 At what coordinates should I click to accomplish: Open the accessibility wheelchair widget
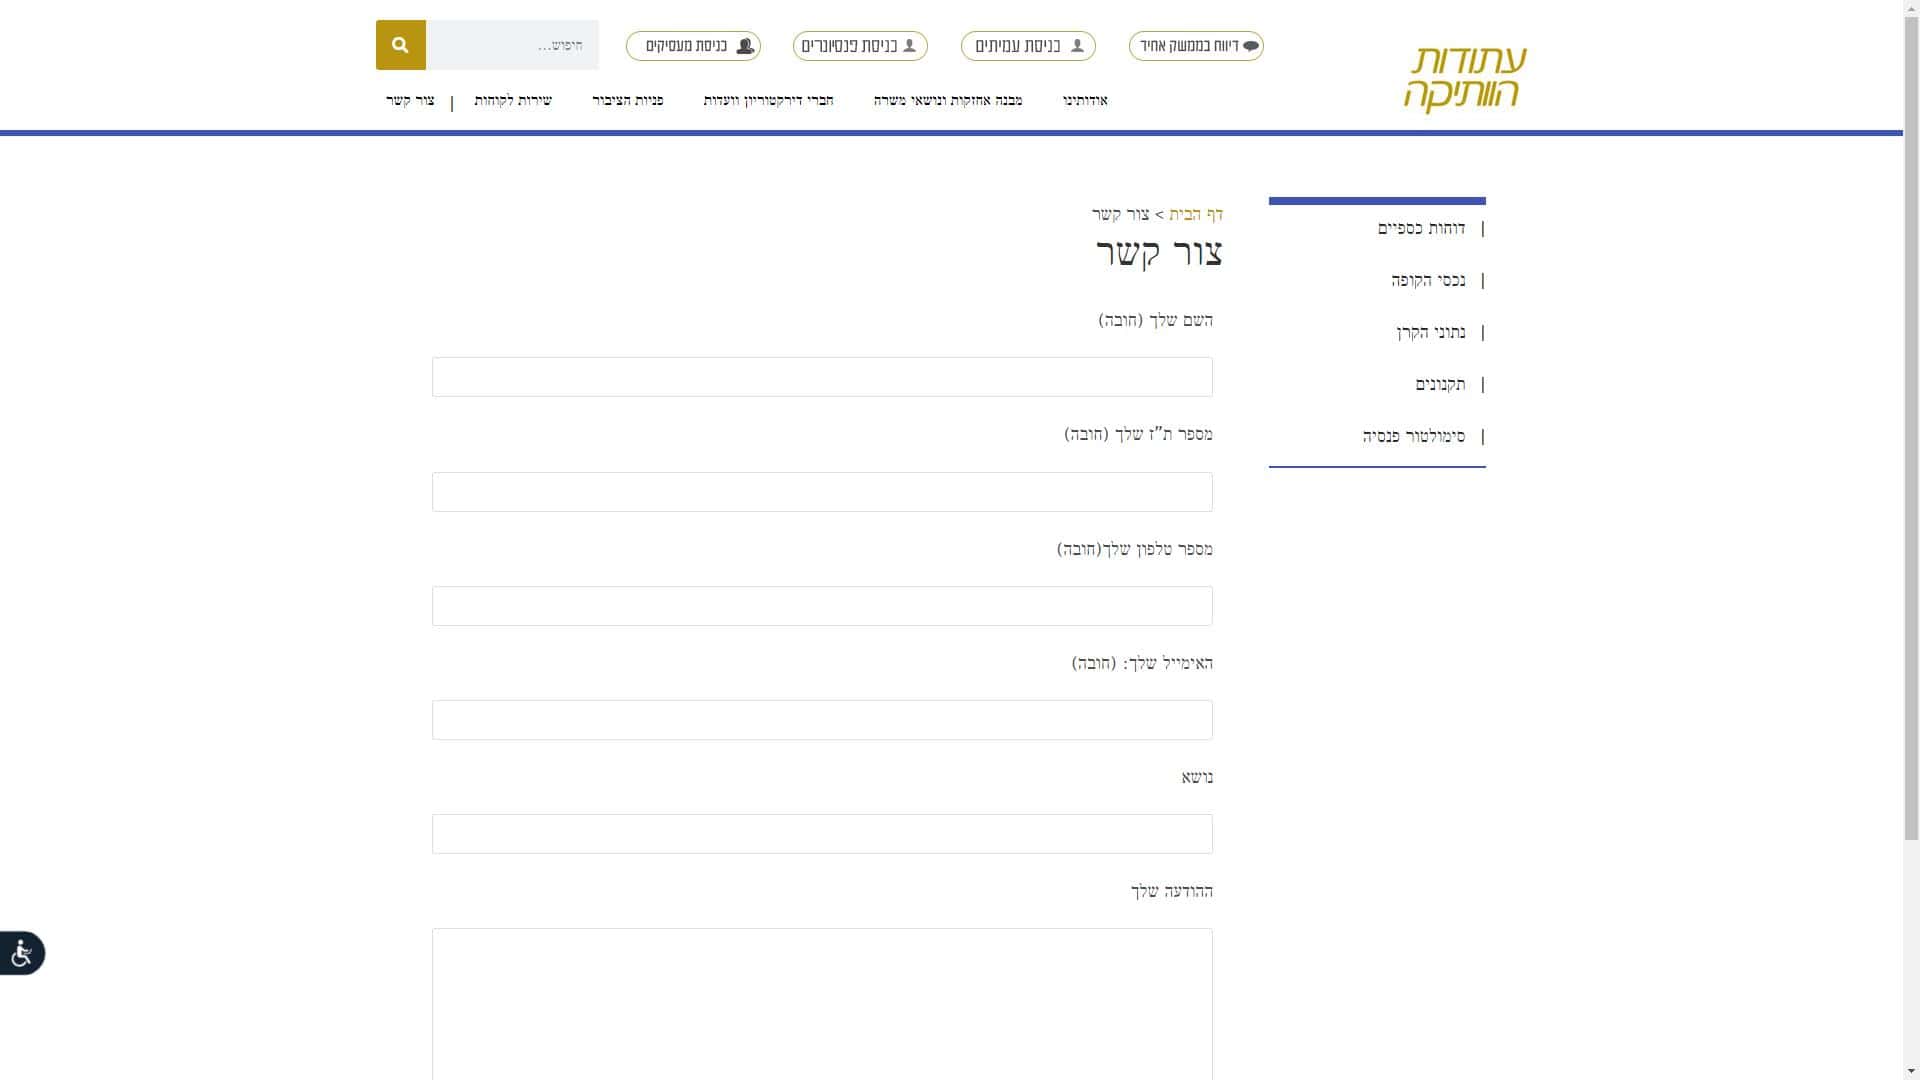(22, 953)
